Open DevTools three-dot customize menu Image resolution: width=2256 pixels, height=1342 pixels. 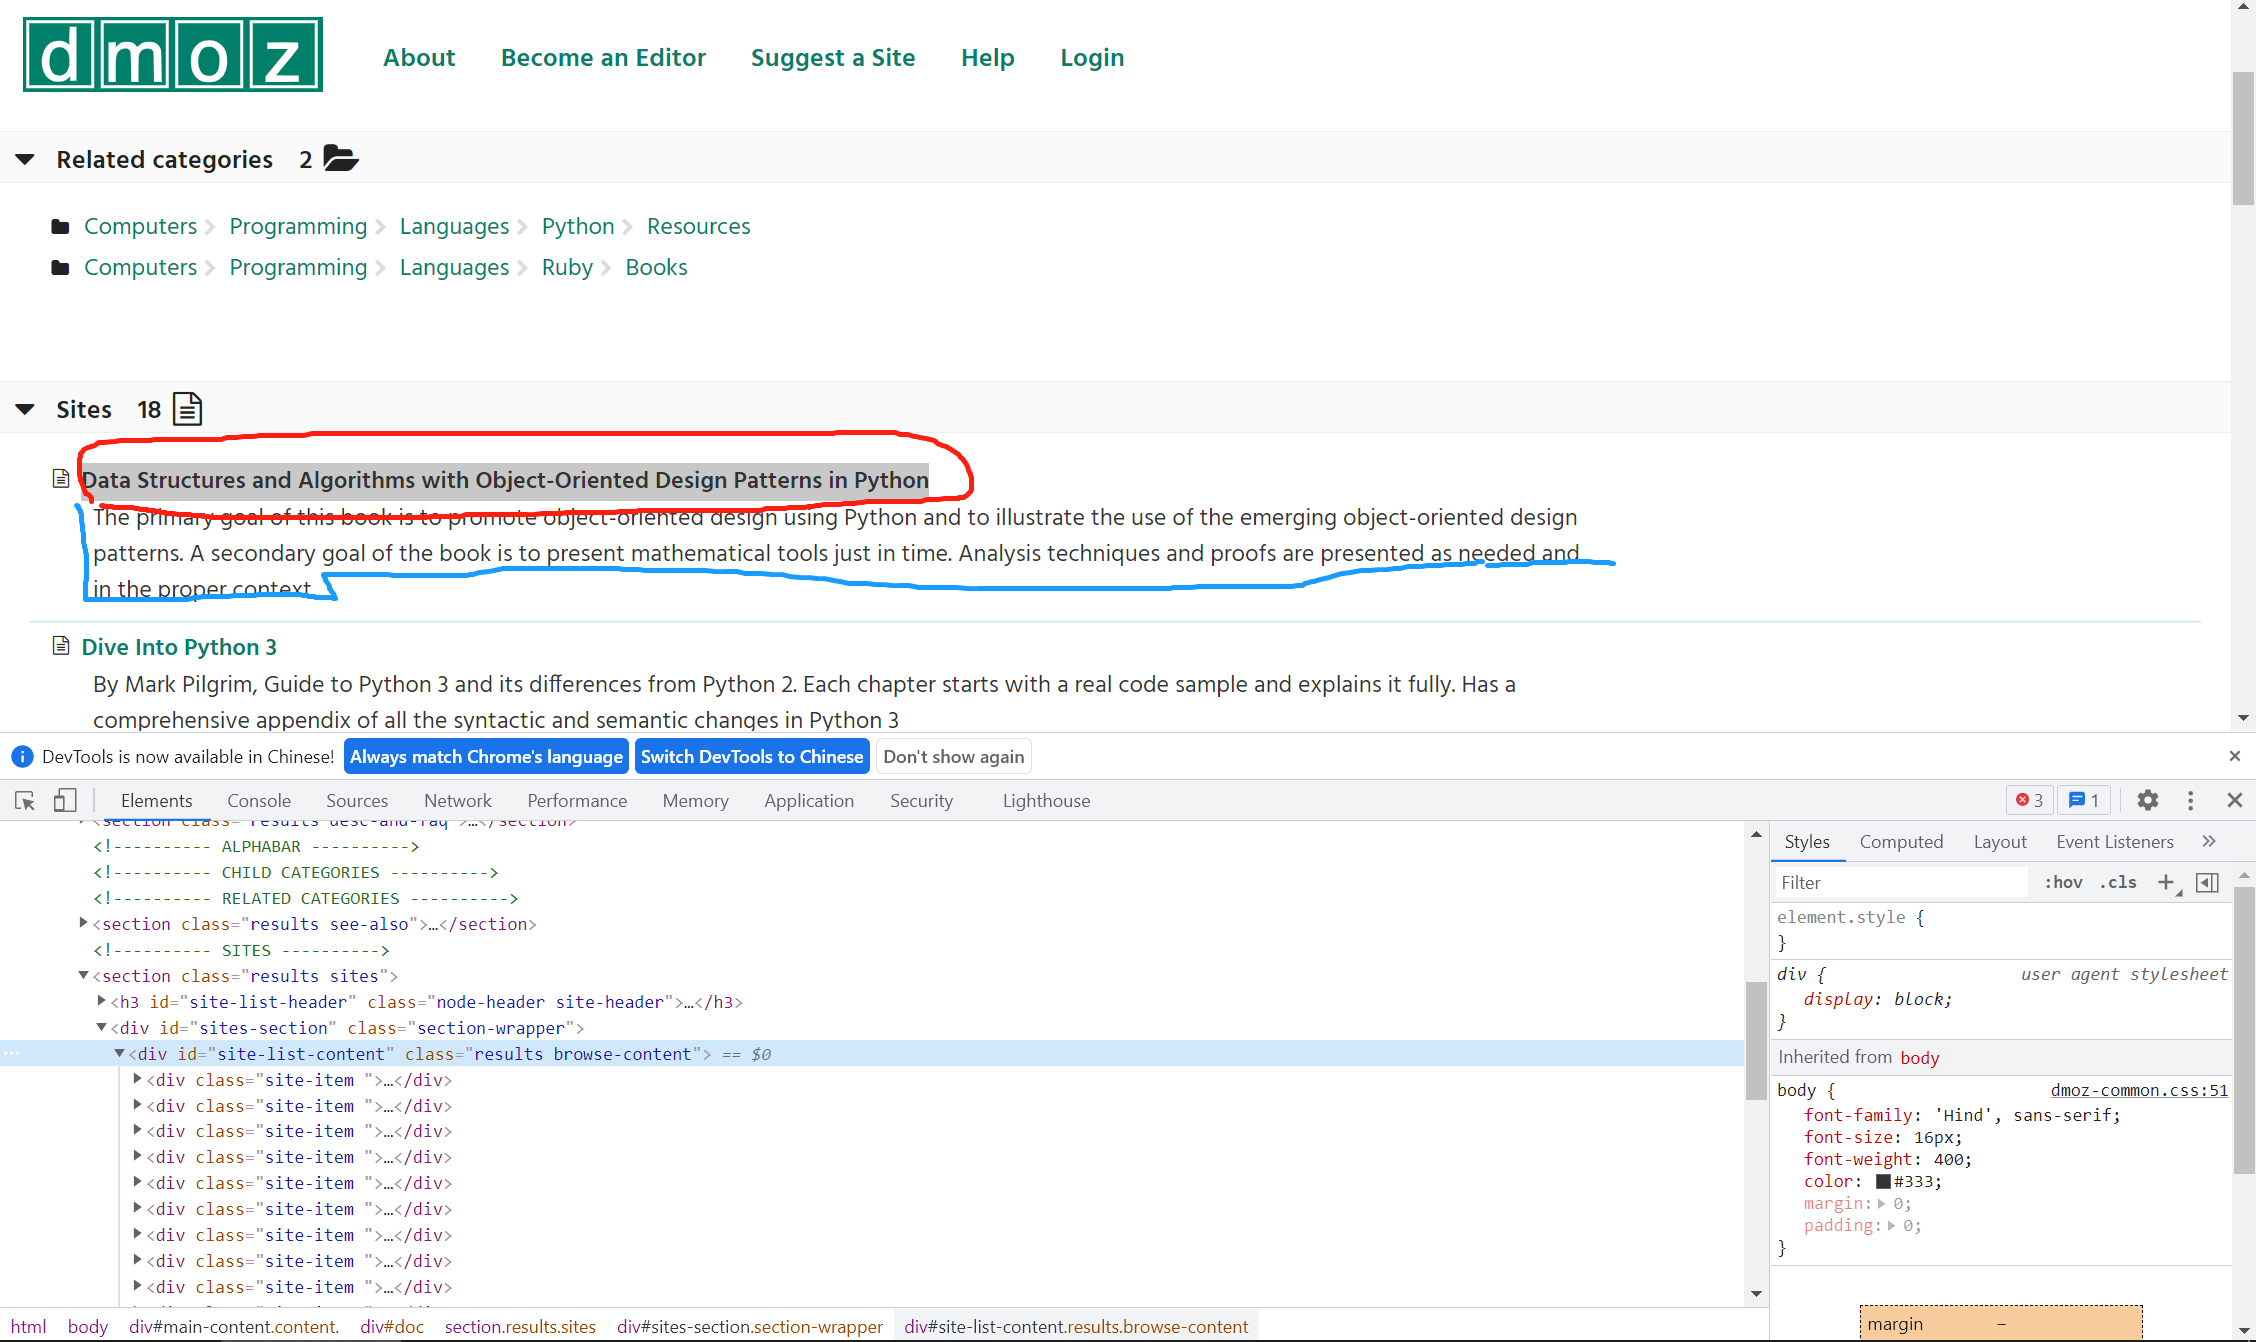click(2191, 800)
